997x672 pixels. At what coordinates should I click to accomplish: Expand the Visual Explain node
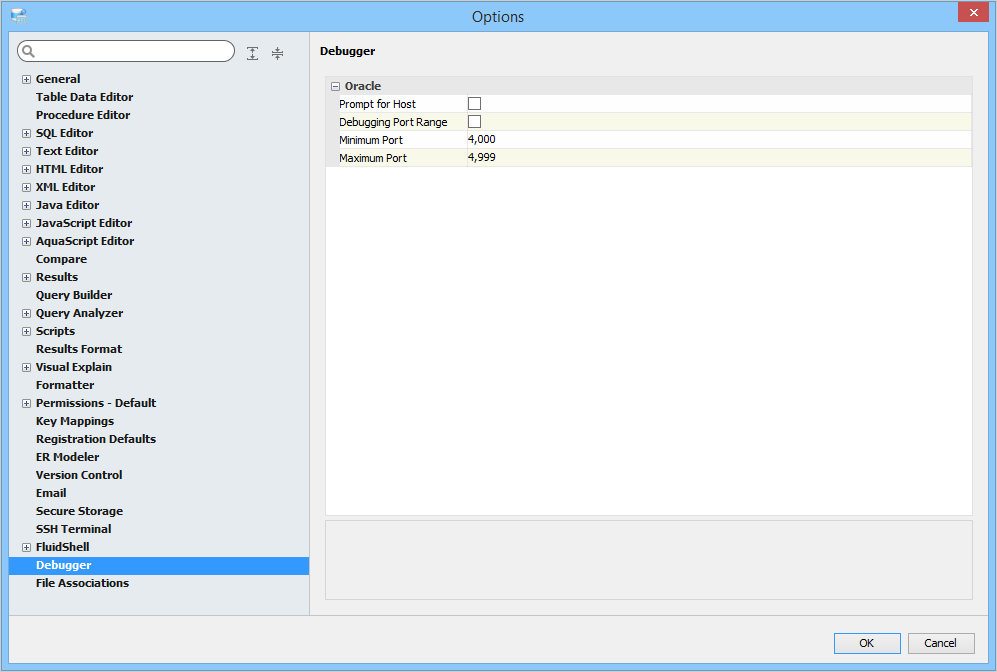coord(26,367)
